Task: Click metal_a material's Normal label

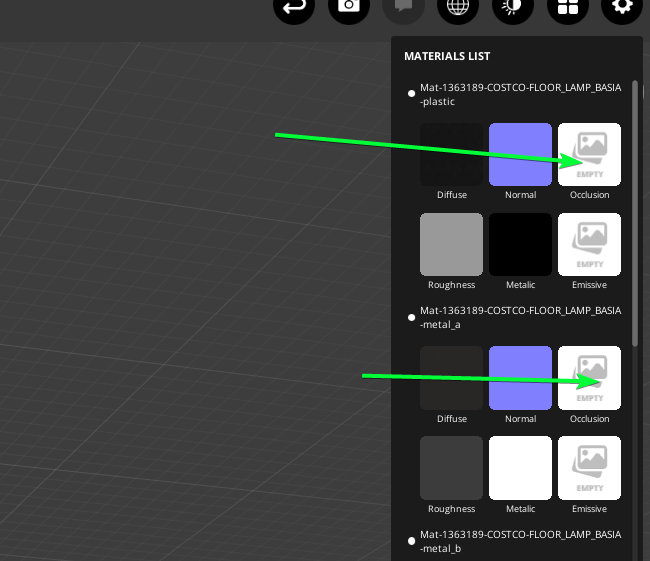Action: click(x=521, y=419)
